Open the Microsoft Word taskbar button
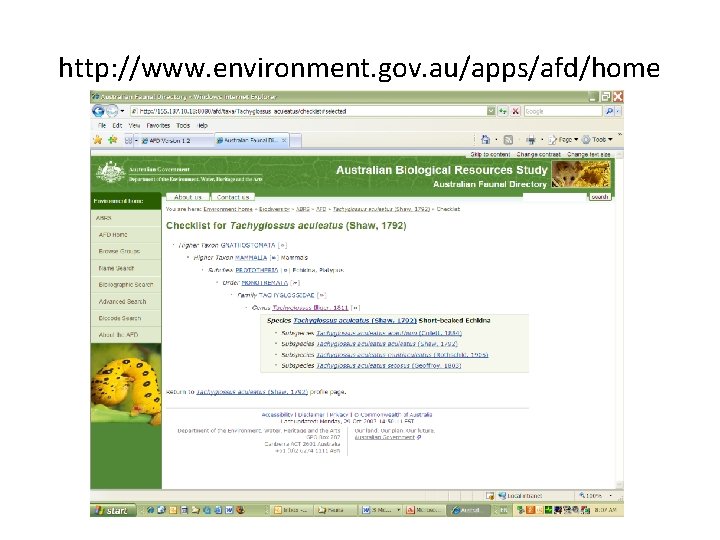 (381, 510)
